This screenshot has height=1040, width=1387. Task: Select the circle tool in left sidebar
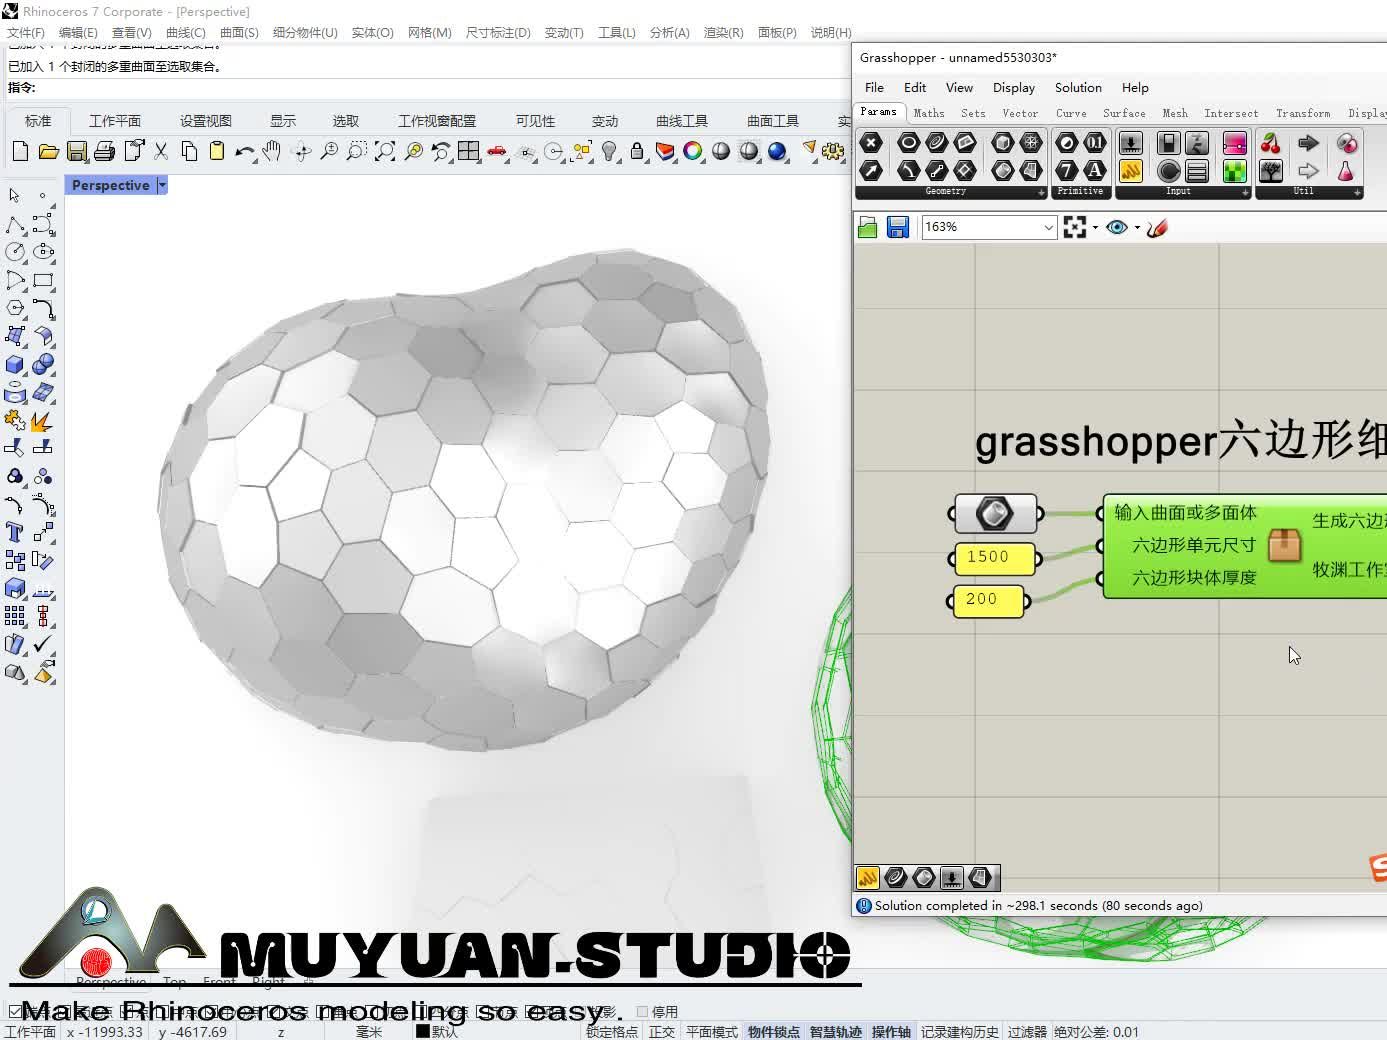tap(15, 252)
